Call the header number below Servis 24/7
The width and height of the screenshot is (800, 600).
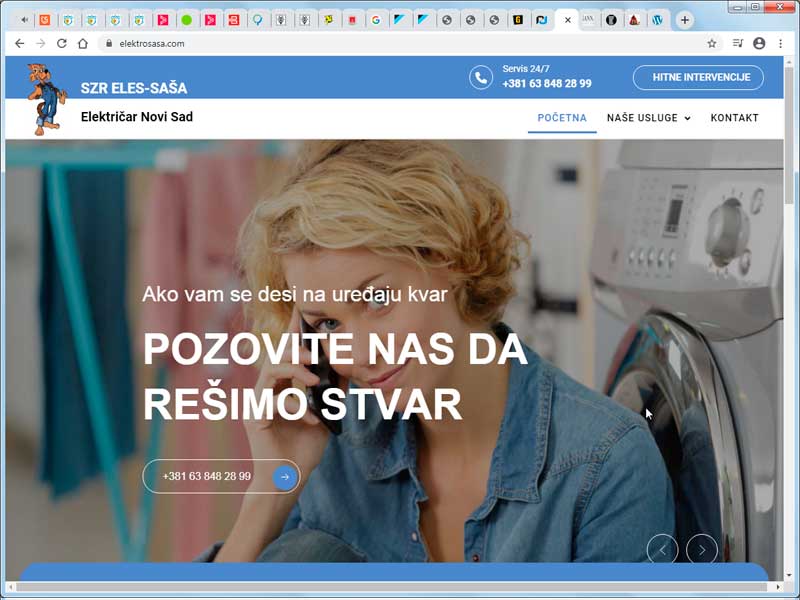pyautogui.click(x=547, y=84)
